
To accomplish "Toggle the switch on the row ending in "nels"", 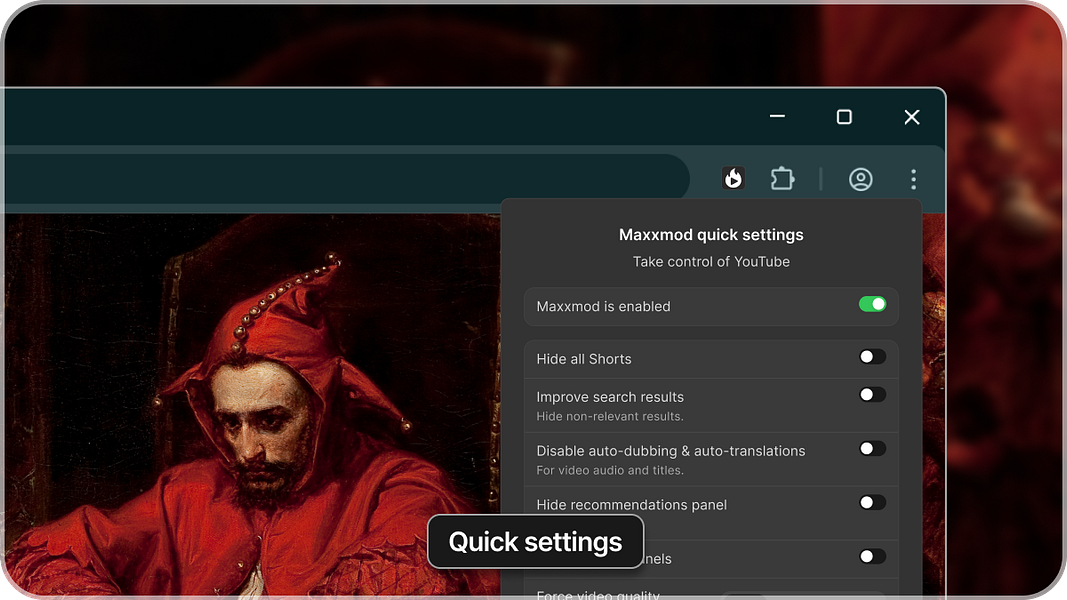I will (872, 556).
